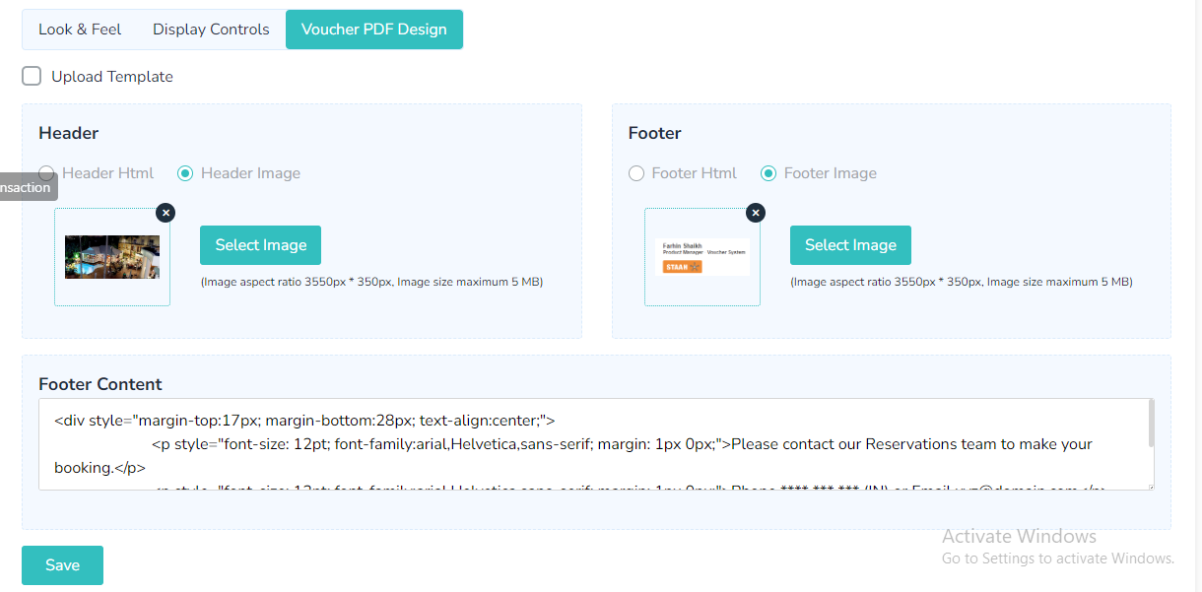
Task: Choose the Footer Html radio option
Action: pyautogui.click(x=636, y=173)
